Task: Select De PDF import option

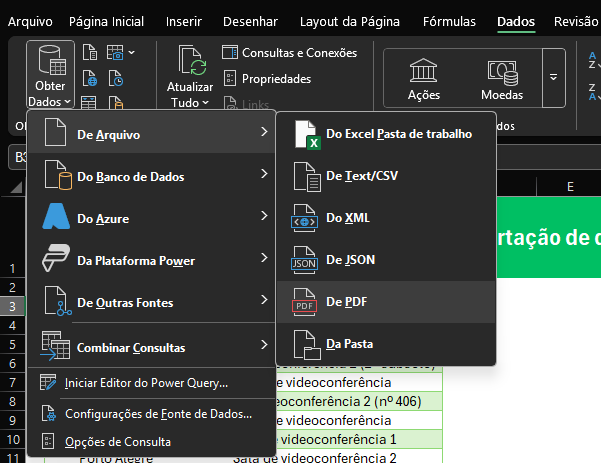Action: click(x=386, y=302)
